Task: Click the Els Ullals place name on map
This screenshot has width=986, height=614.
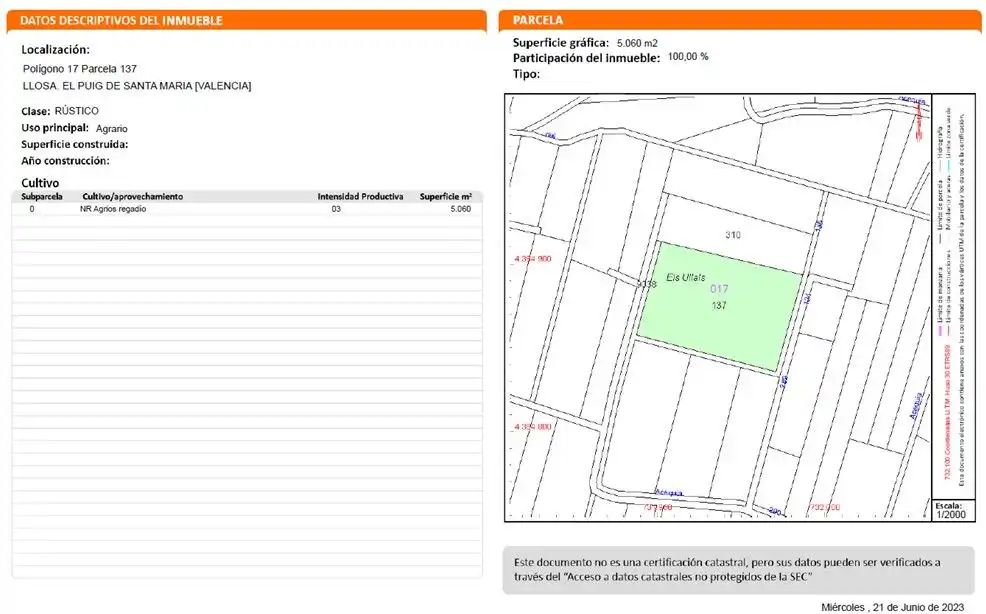Action: 685,277
